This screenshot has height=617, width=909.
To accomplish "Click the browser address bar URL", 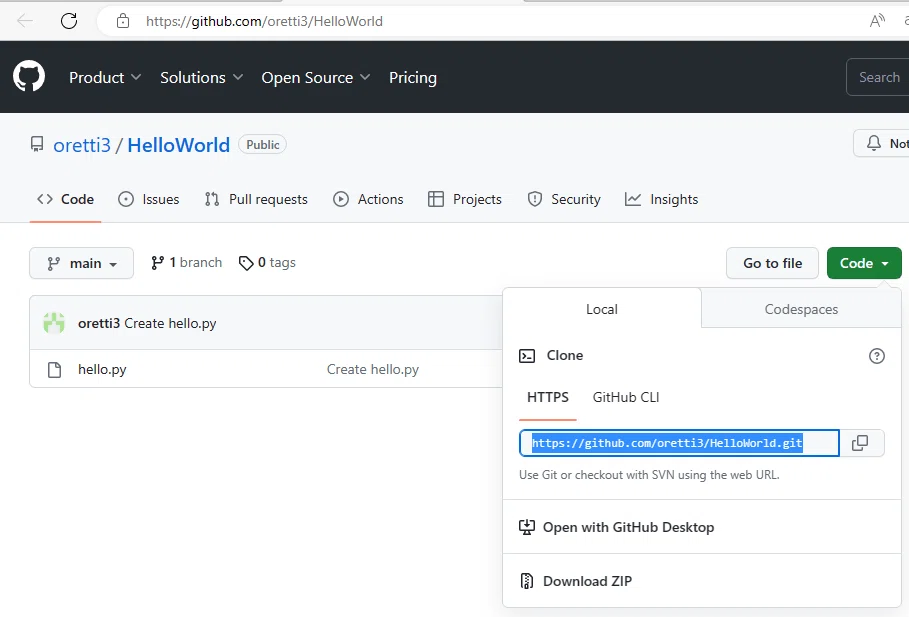I will click(264, 21).
